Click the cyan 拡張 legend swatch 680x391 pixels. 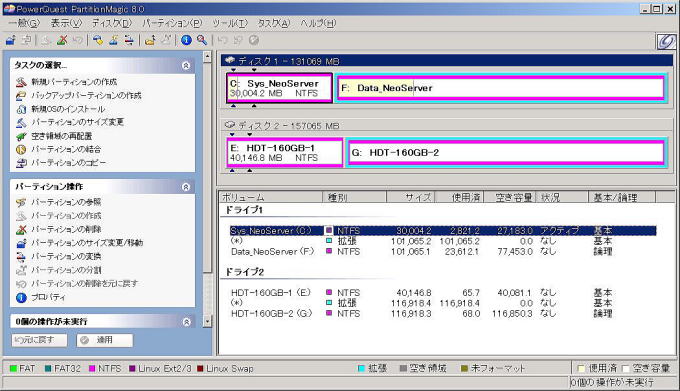[361, 368]
